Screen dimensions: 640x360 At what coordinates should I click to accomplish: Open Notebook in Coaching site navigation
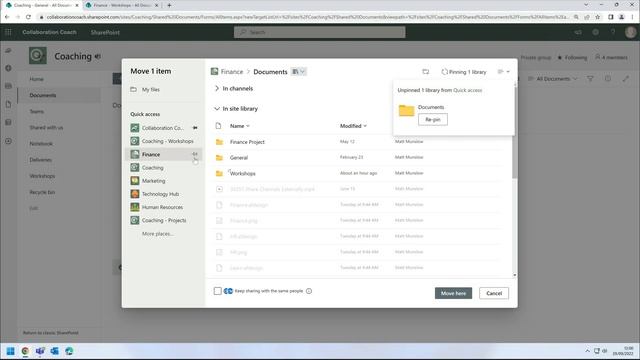point(41,144)
